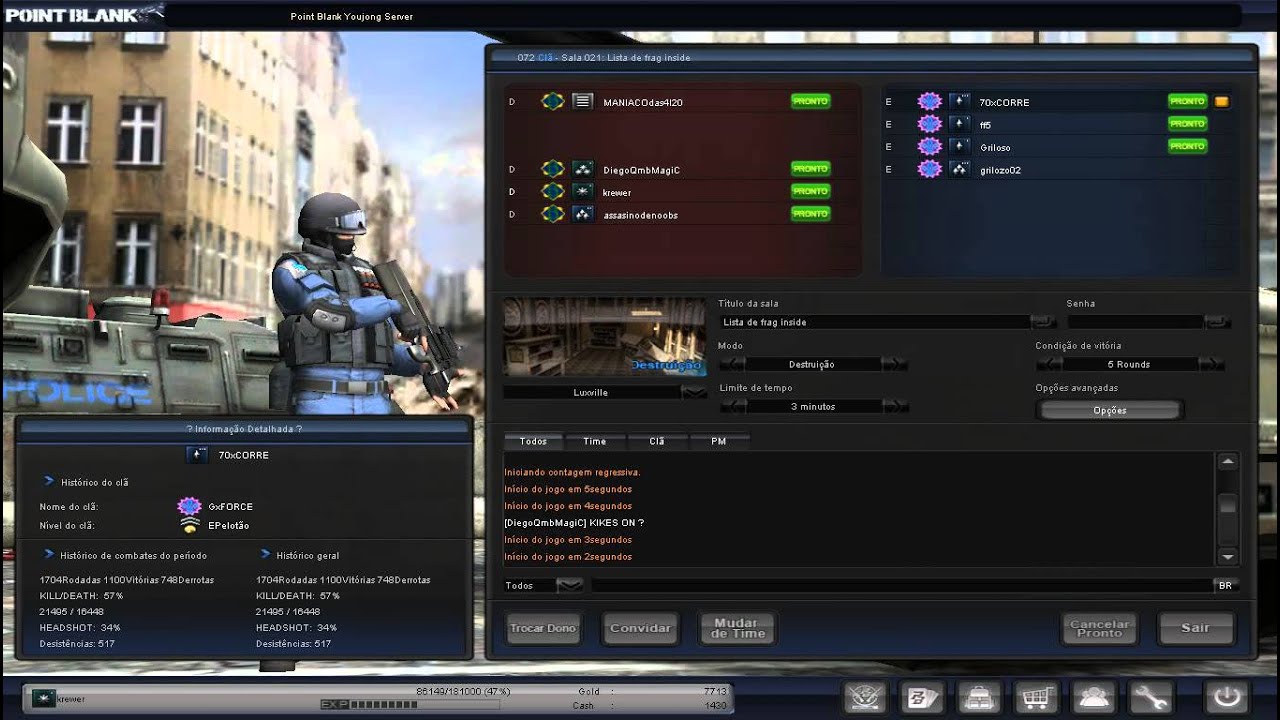Click the Luxville map preview thumbnail

pyautogui.click(x=604, y=336)
